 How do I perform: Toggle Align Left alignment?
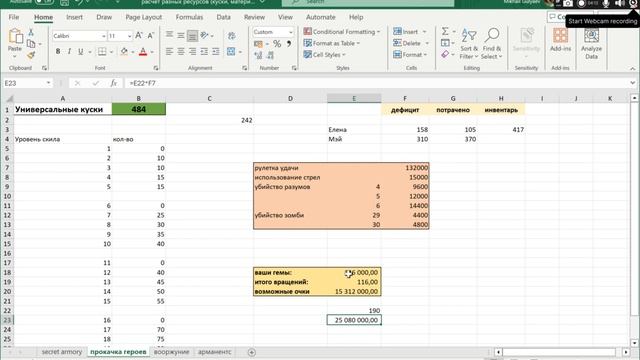click(169, 51)
